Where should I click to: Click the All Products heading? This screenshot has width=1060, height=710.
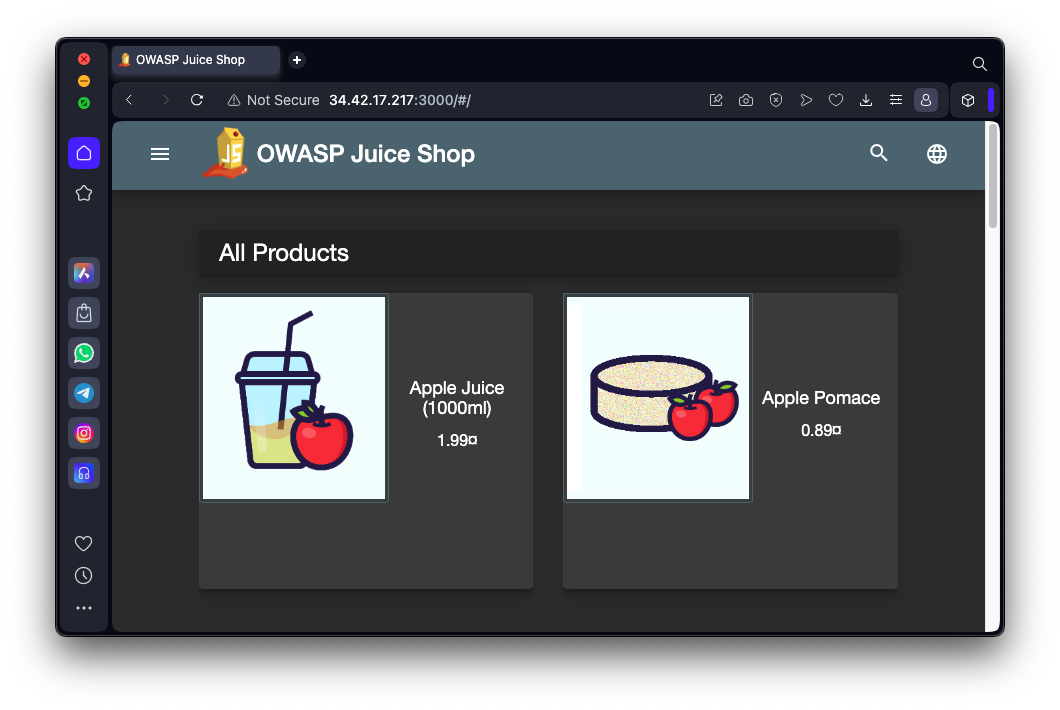284,253
